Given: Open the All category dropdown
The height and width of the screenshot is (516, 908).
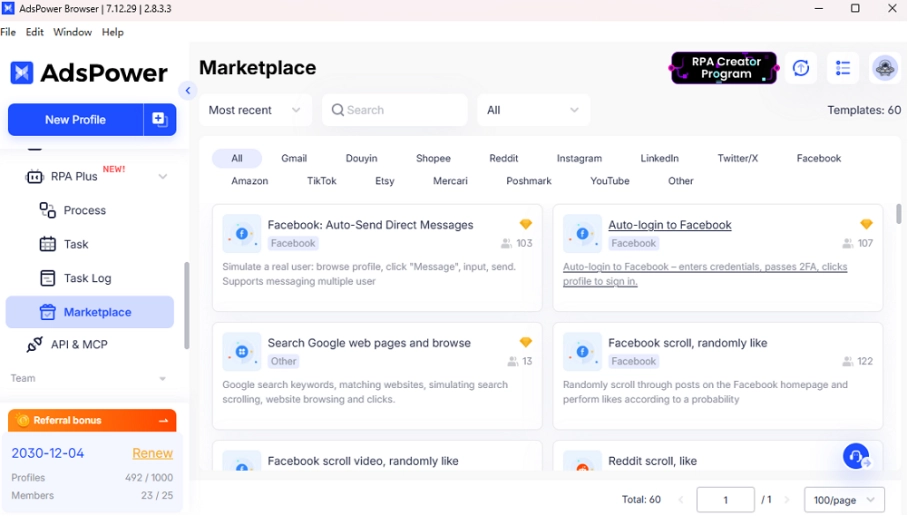Looking at the screenshot, I should pyautogui.click(x=533, y=110).
